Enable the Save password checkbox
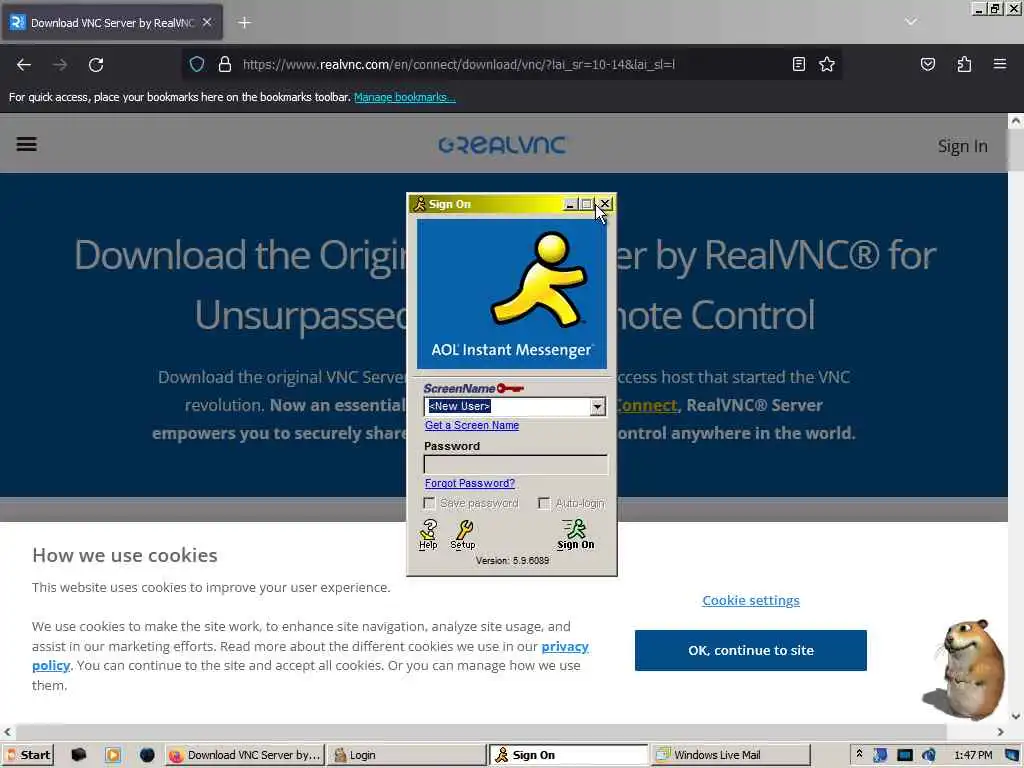Screen dimensions: 1024x768 pyautogui.click(x=430, y=503)
